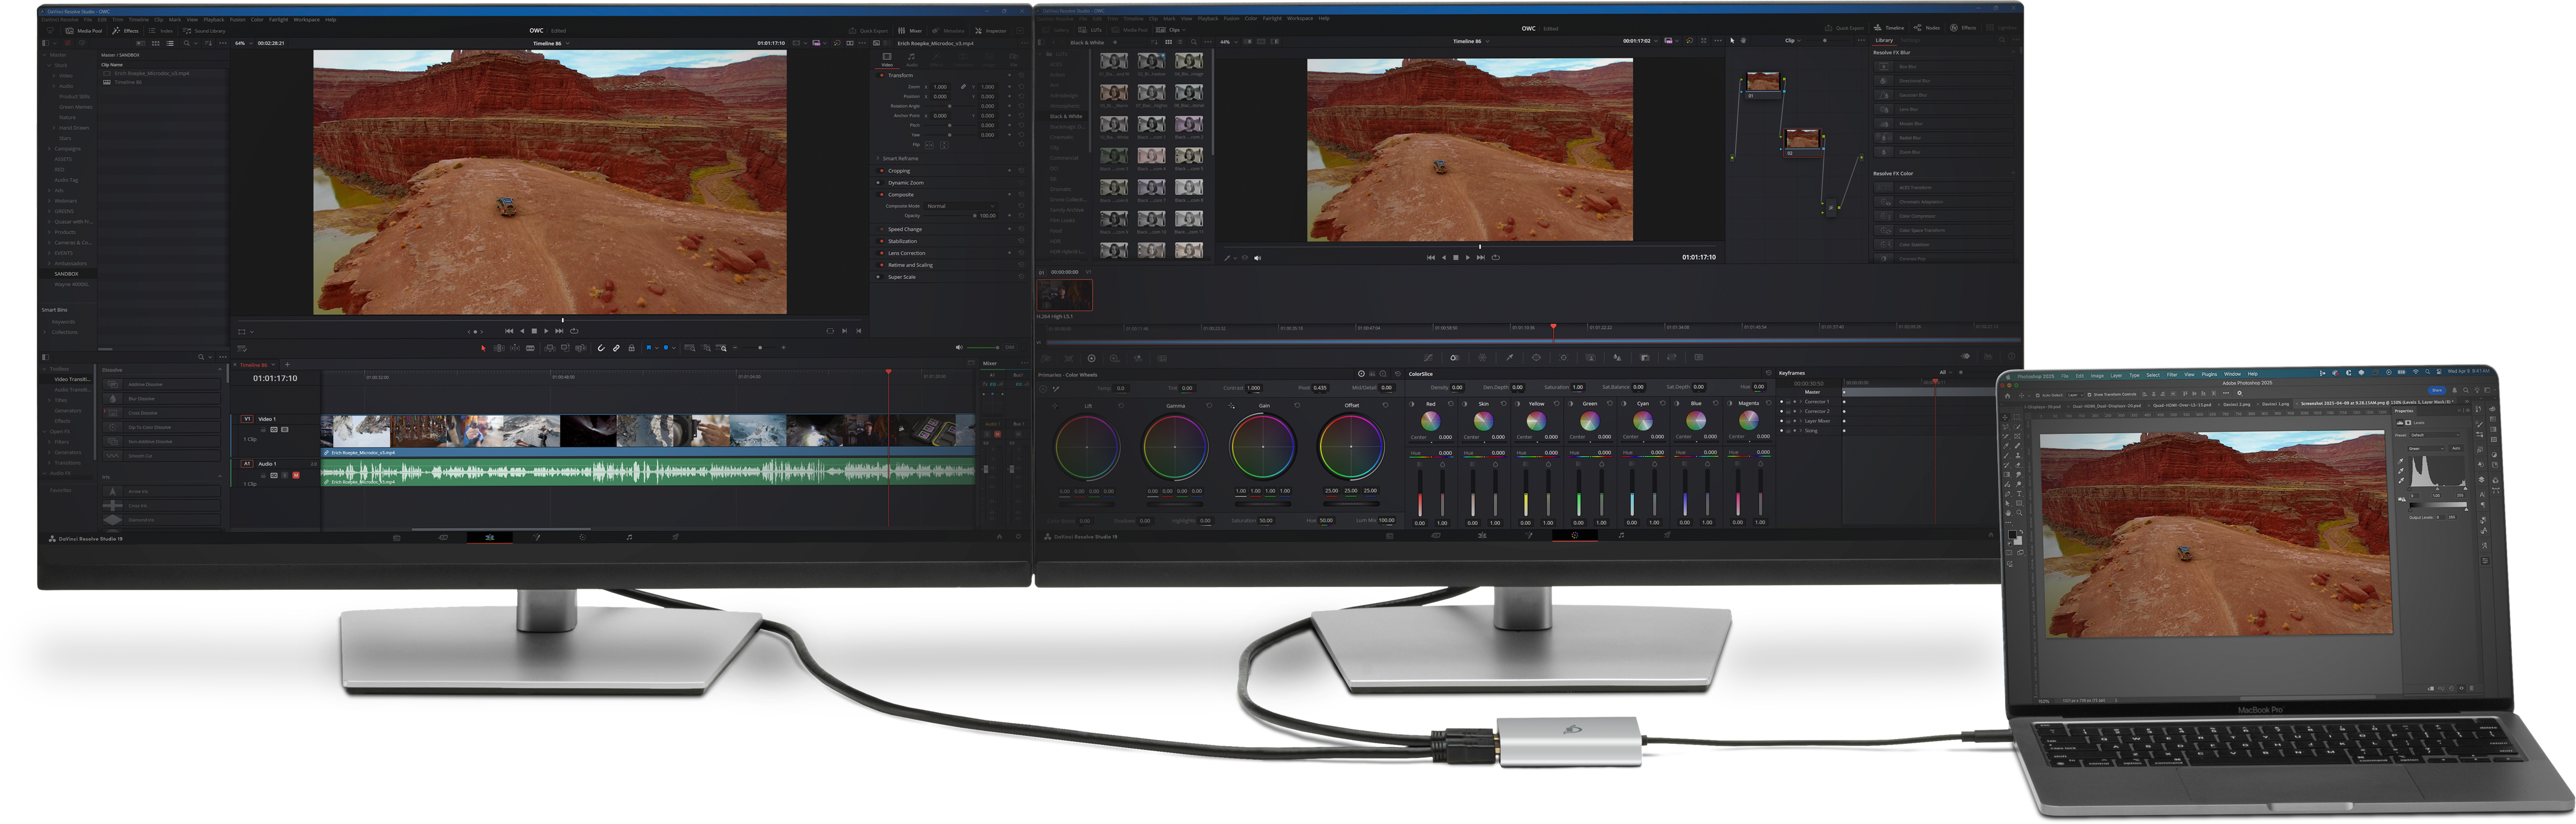The image size is (2576, 824).
Task: Click the Blade Edit Mode razor icon
Action: tap(530, 348)
